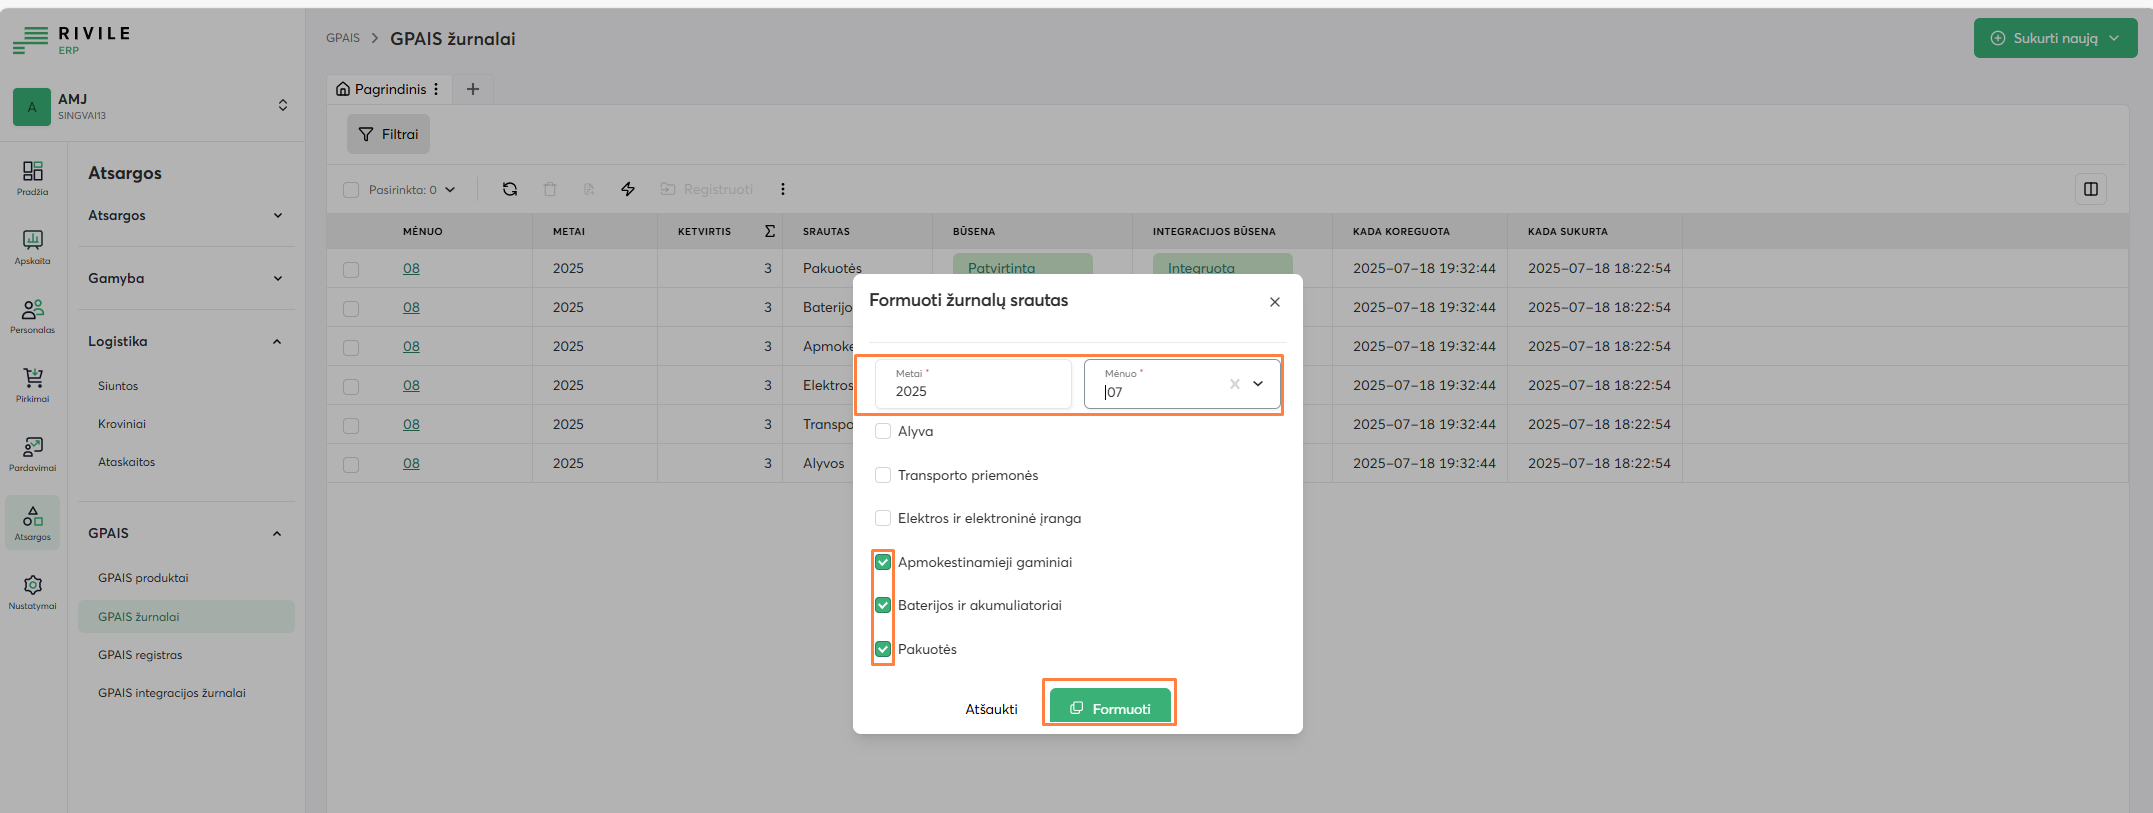This screenshot has width=2153, height=813.
Task: Open the Apskaita sidebar section
Action: click(x=32, y=246)
